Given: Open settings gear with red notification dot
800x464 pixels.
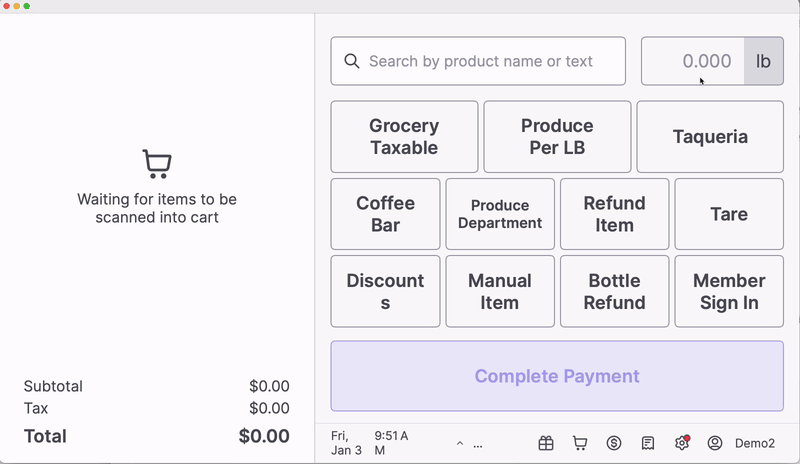Looking at the screenshot, I should pos(682,443).
